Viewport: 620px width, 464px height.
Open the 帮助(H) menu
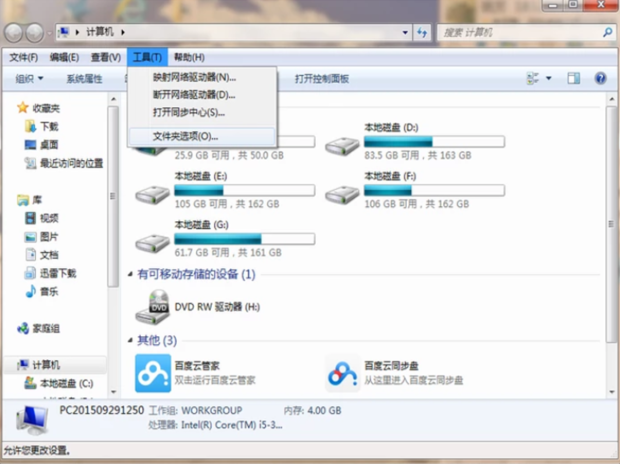[x=189, y=57]
